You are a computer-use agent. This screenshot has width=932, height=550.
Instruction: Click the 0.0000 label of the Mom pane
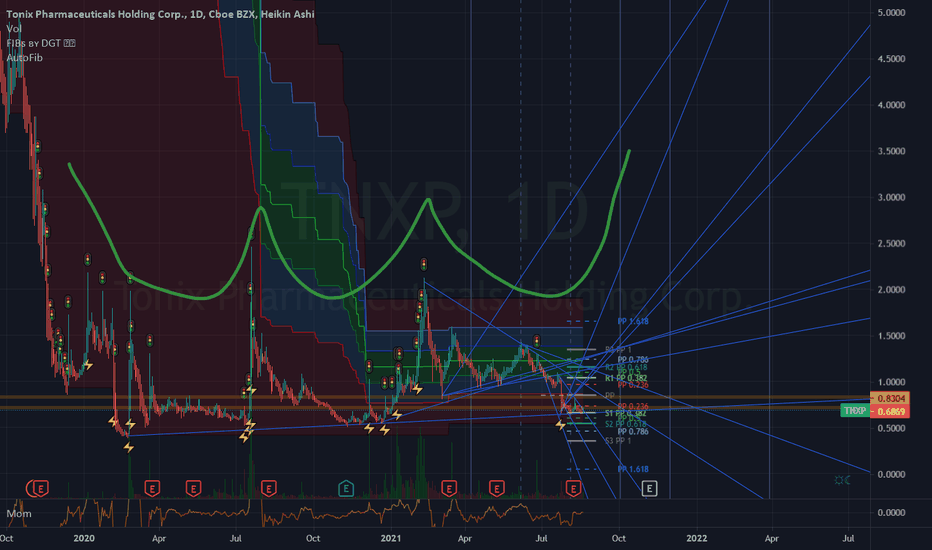(891, 513)
